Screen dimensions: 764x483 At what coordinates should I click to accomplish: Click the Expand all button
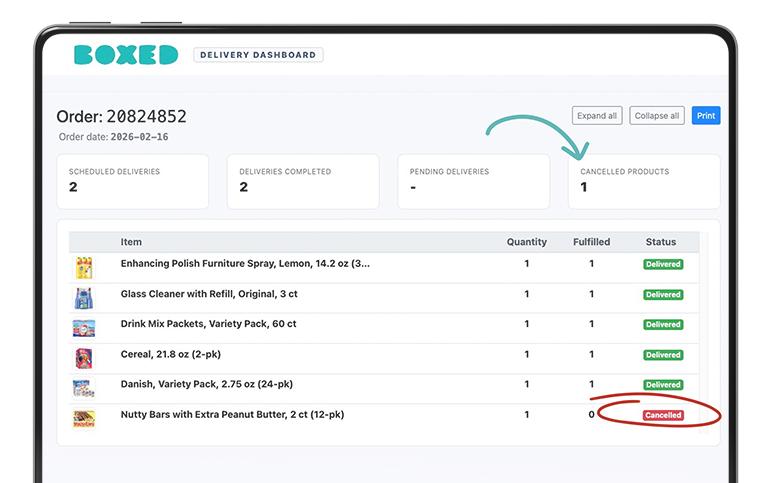pyautogui.click(x=597, y=116)
